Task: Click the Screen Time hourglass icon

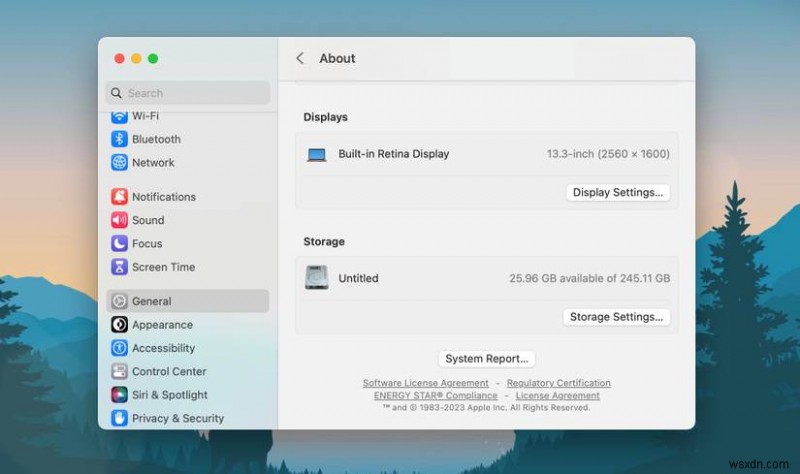Action: point(119,267)
